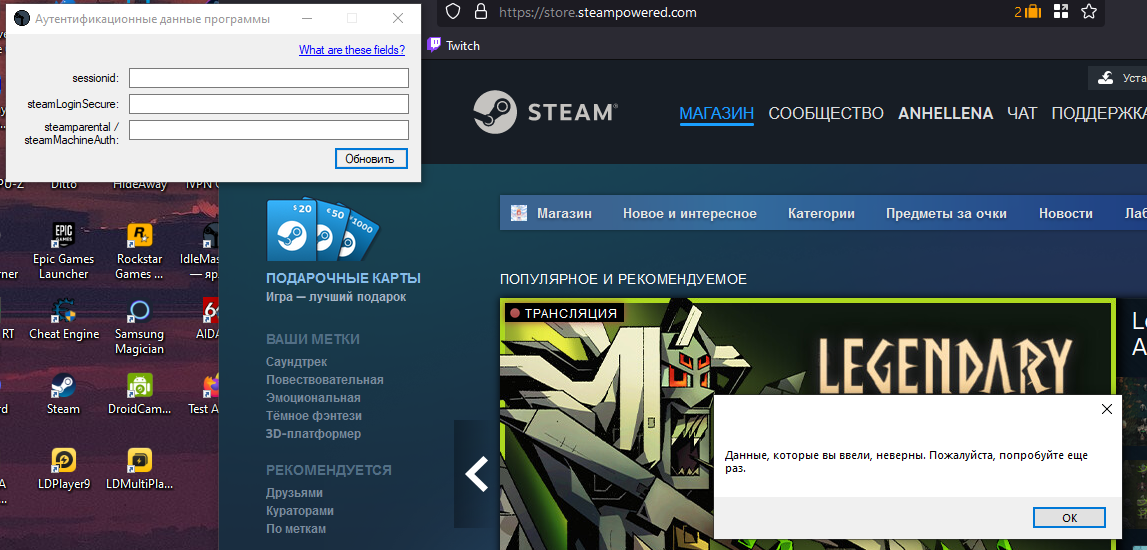This screenshot has width=1147, height=550.
Task: Open recommendations by Кураторами
Action: [x=300, y=511]
